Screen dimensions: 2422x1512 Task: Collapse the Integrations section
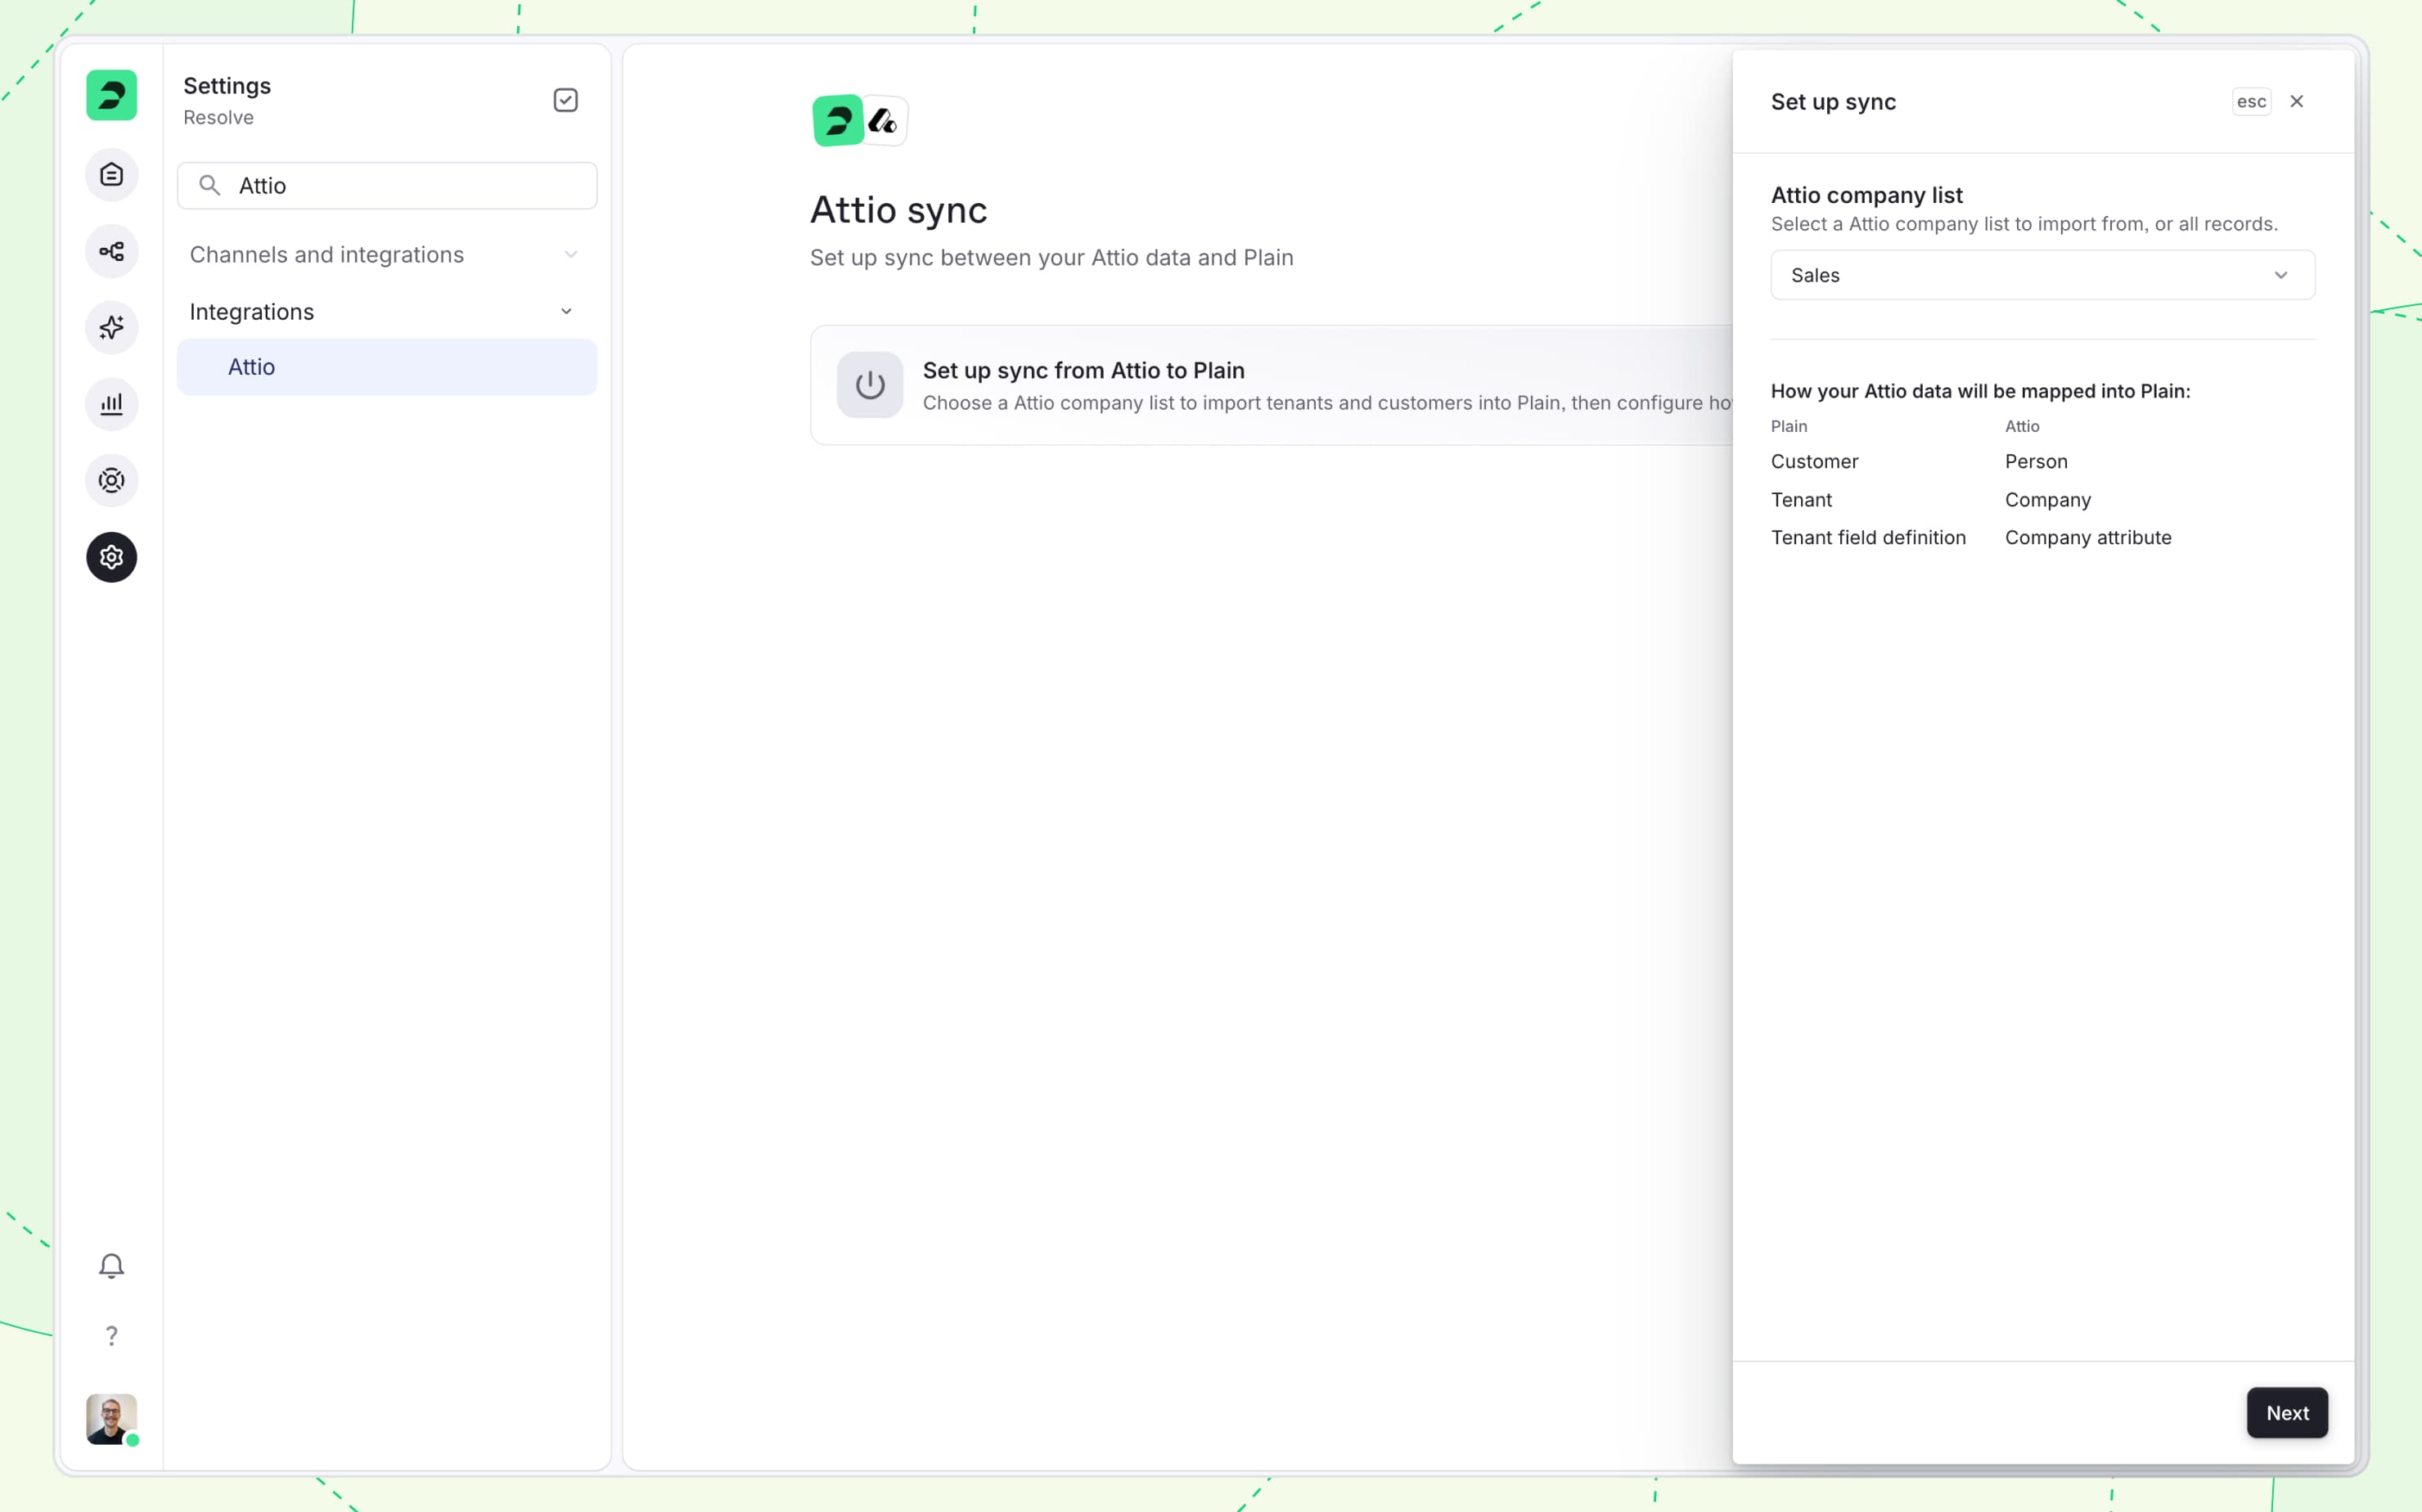[566, 312]
